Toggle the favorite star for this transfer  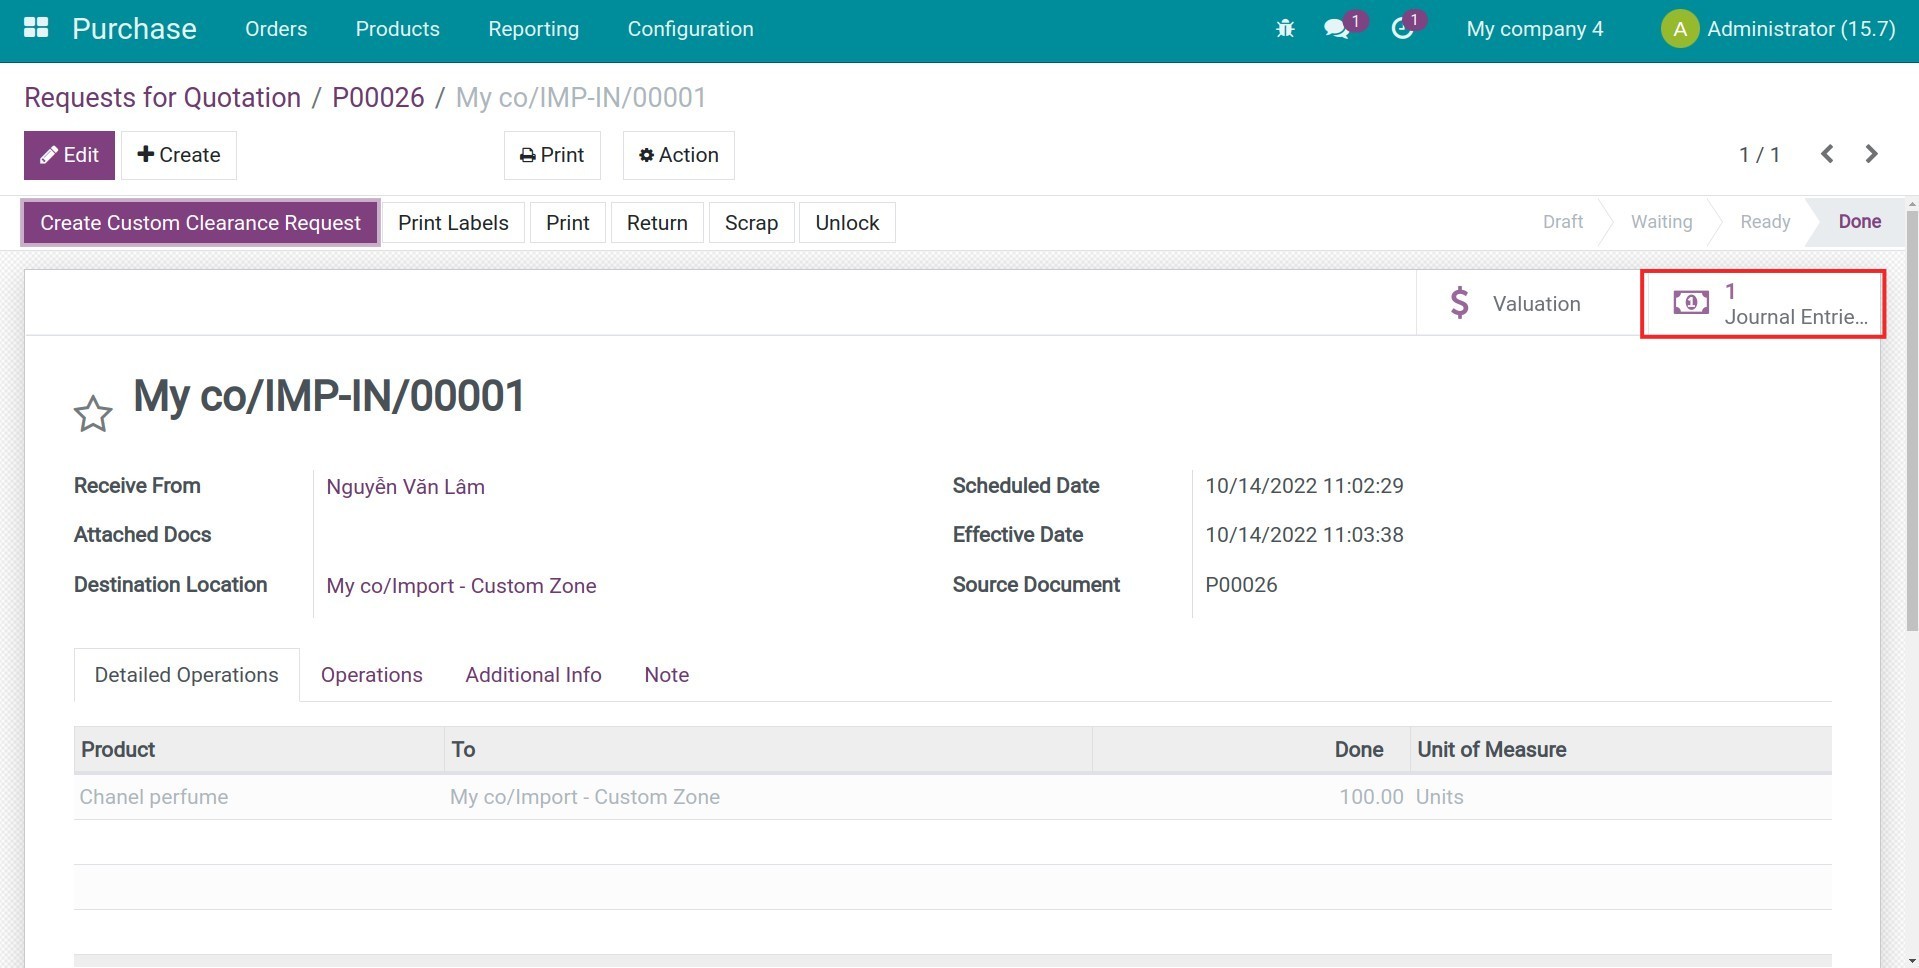[93, 413]
